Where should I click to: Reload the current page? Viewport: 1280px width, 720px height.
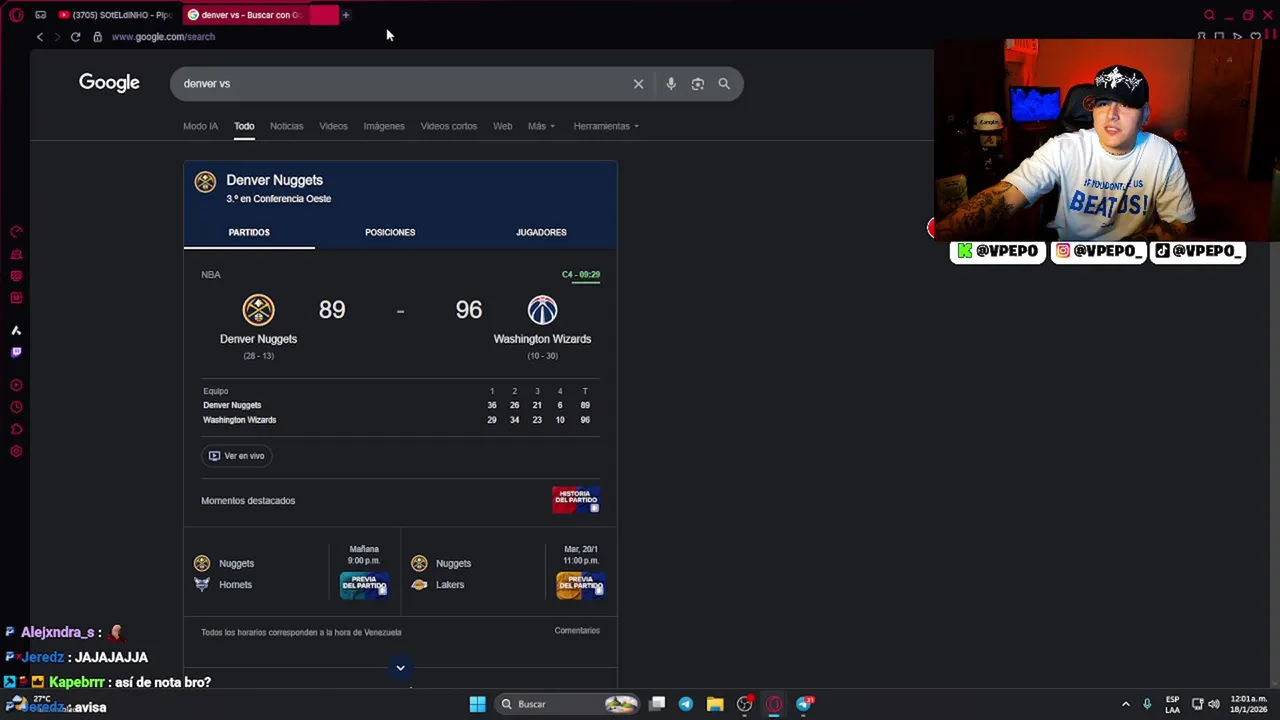pyautogui.click(x=75, y=37)
